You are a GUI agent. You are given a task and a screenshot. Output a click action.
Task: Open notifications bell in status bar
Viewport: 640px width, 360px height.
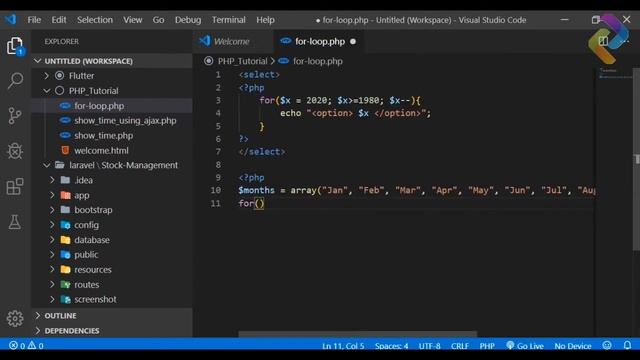coord(627,345)
